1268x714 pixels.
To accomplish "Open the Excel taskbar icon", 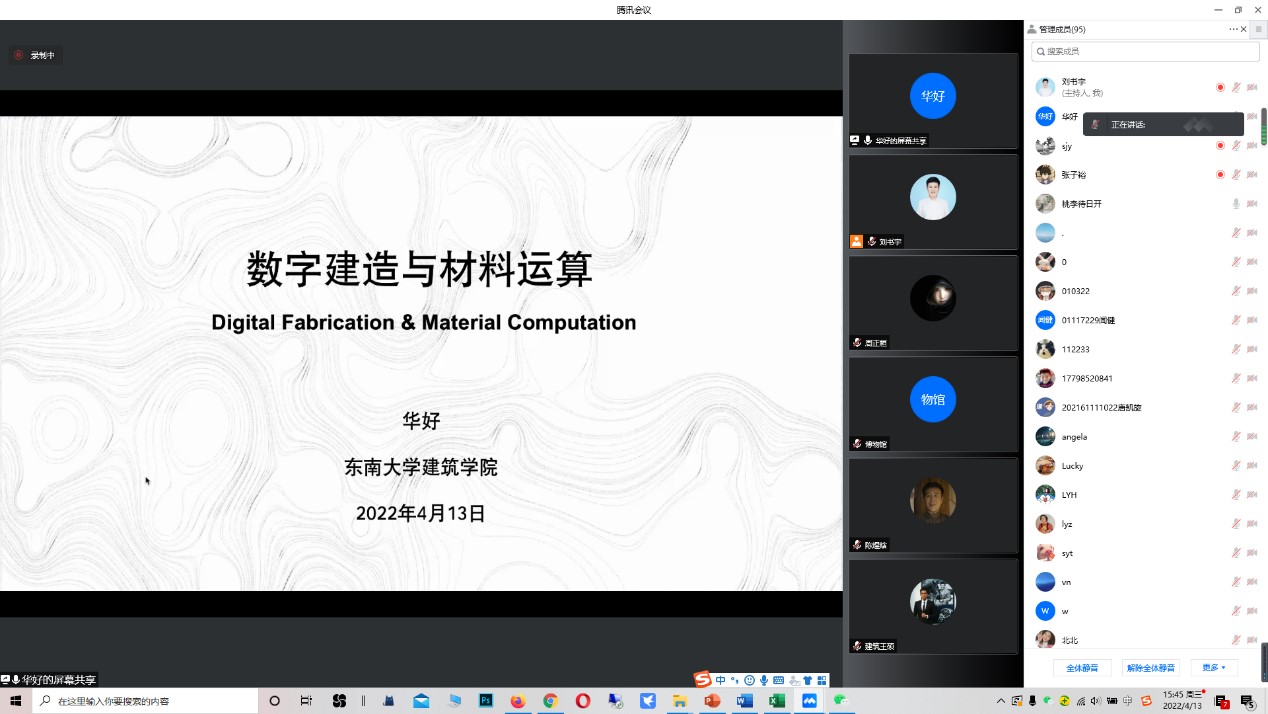I will [776, 701].
